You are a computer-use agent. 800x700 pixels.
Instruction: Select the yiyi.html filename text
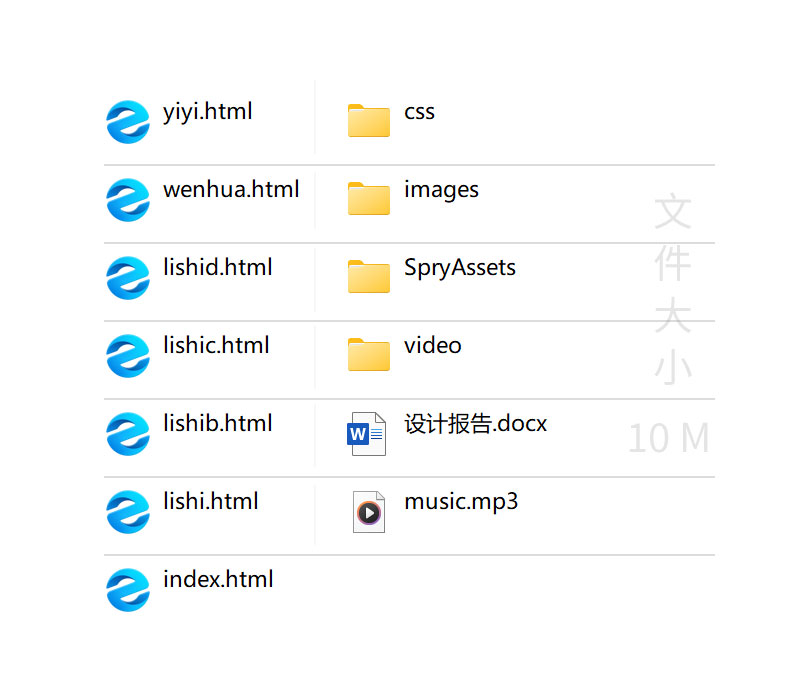pyautogui.click(x=208, y=112)
